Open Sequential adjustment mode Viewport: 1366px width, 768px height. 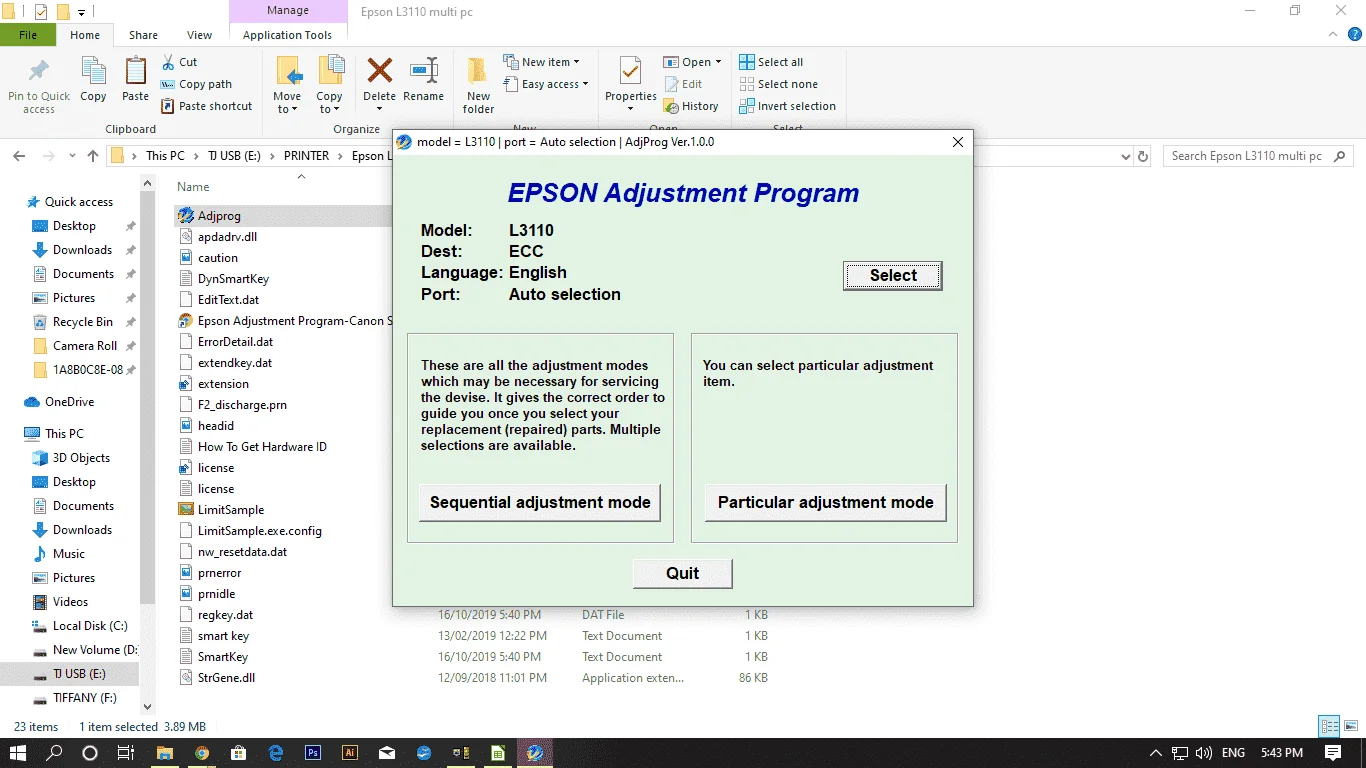pyautogui.click(x=540, y=502)
